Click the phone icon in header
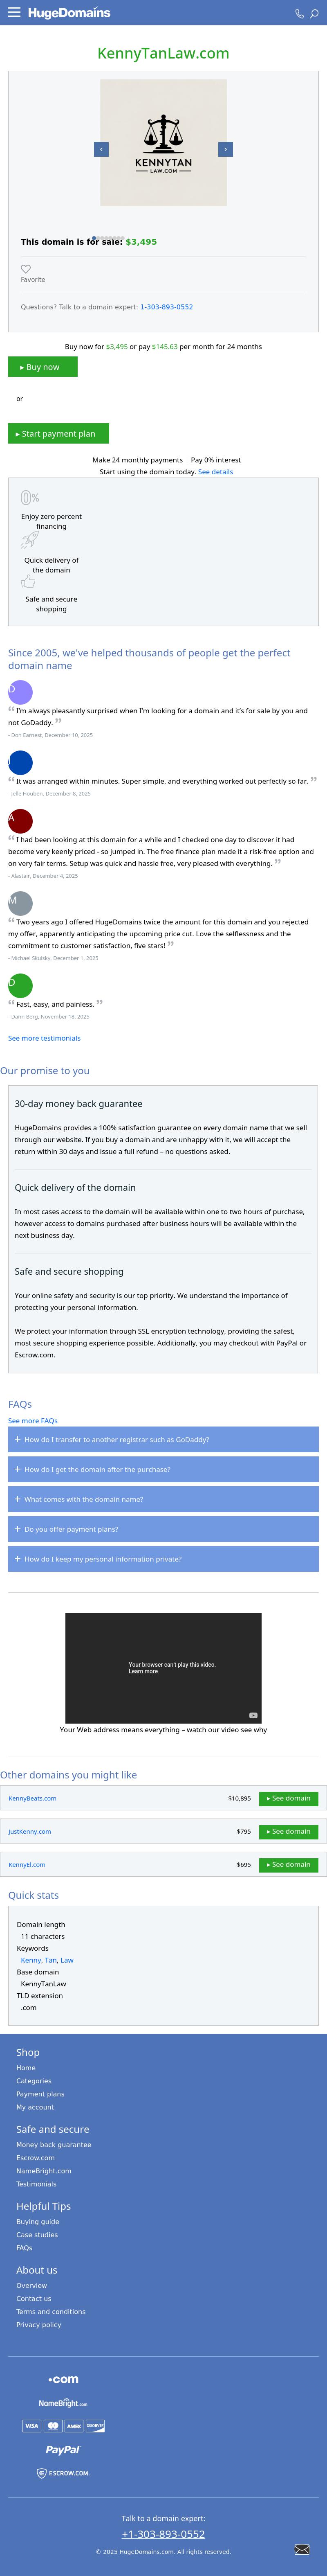The image size is (327, 2576). (x=298, y=14)
